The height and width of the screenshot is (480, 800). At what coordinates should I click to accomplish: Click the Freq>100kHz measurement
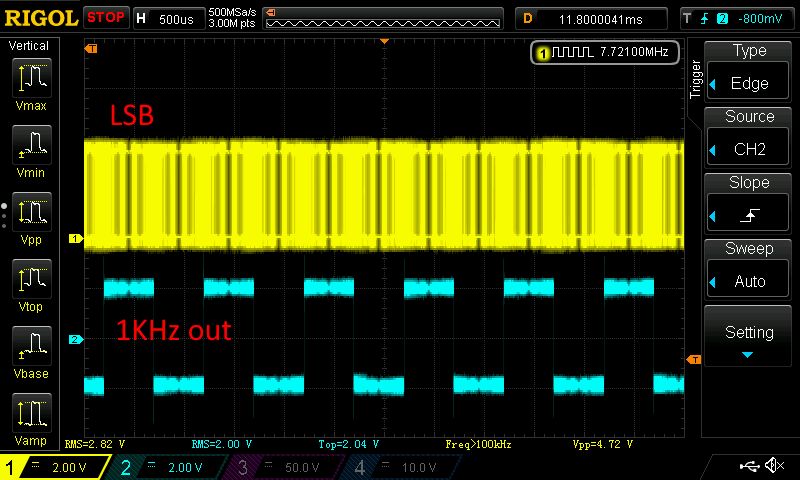(478, 444)
